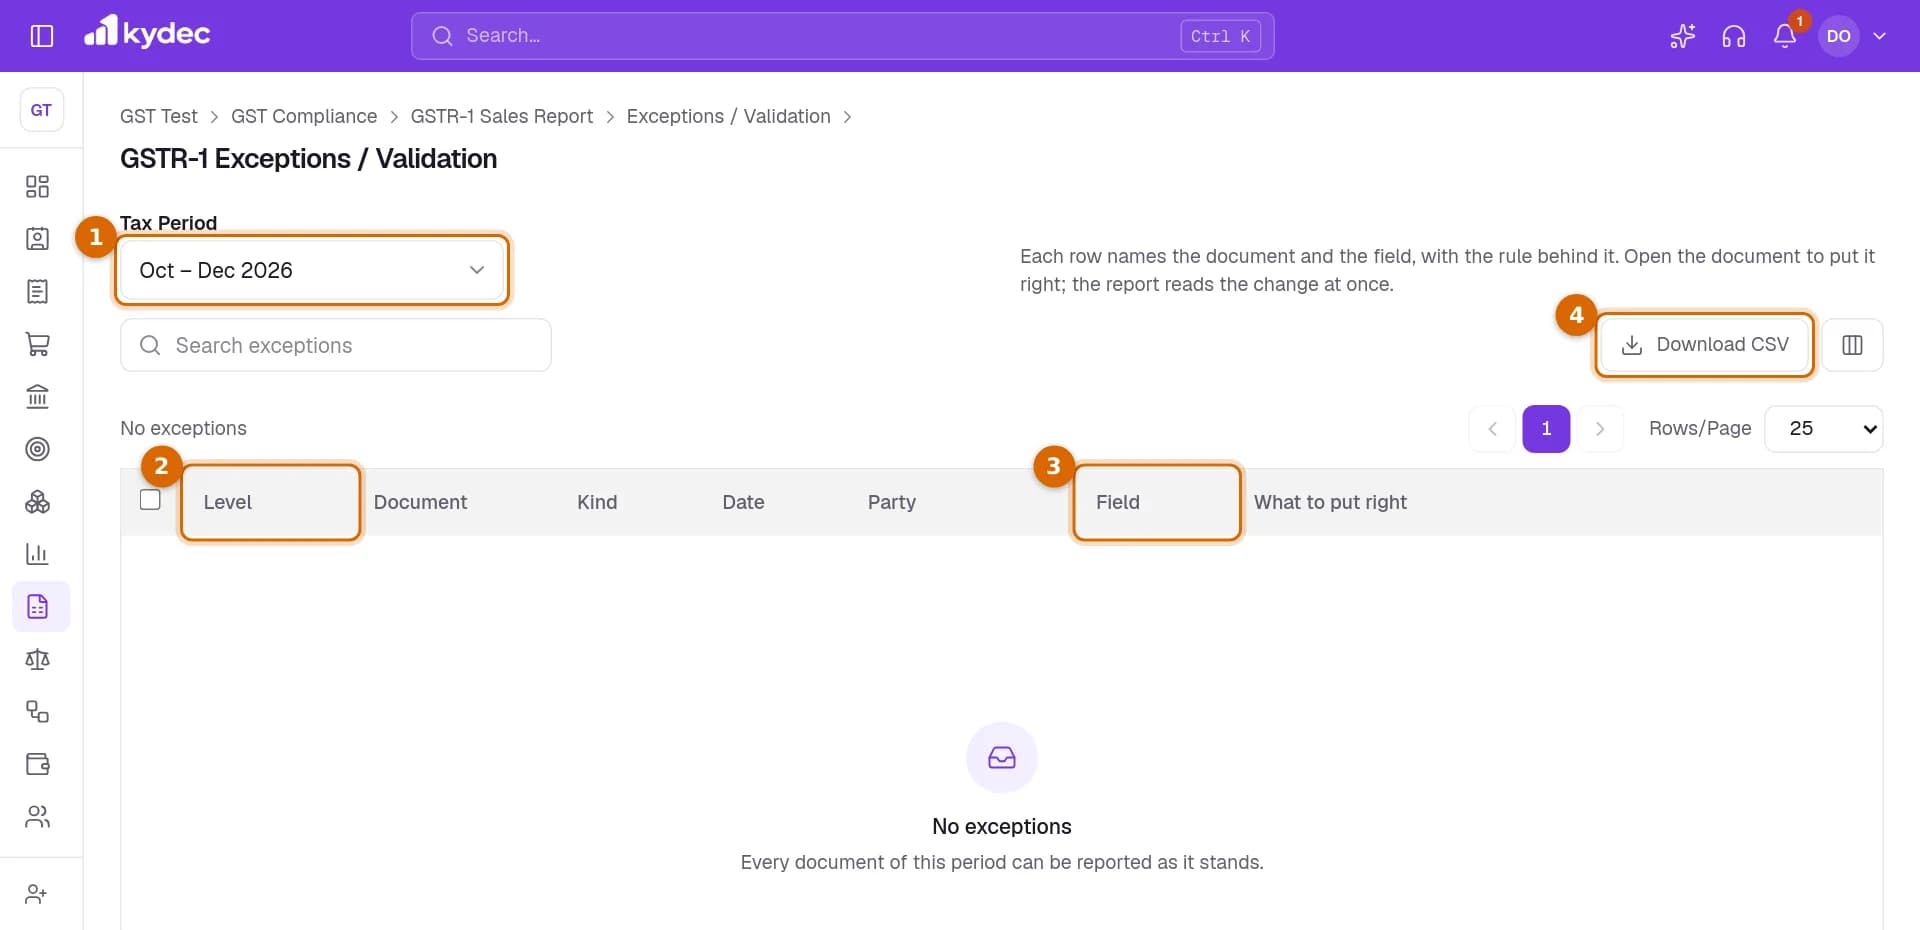Image resolution: width=1920 pixels, height=930 pixels.
Task: Open the cubes inventory icon in sidebar
Action: pyautogui.click(x=38, y=502)
